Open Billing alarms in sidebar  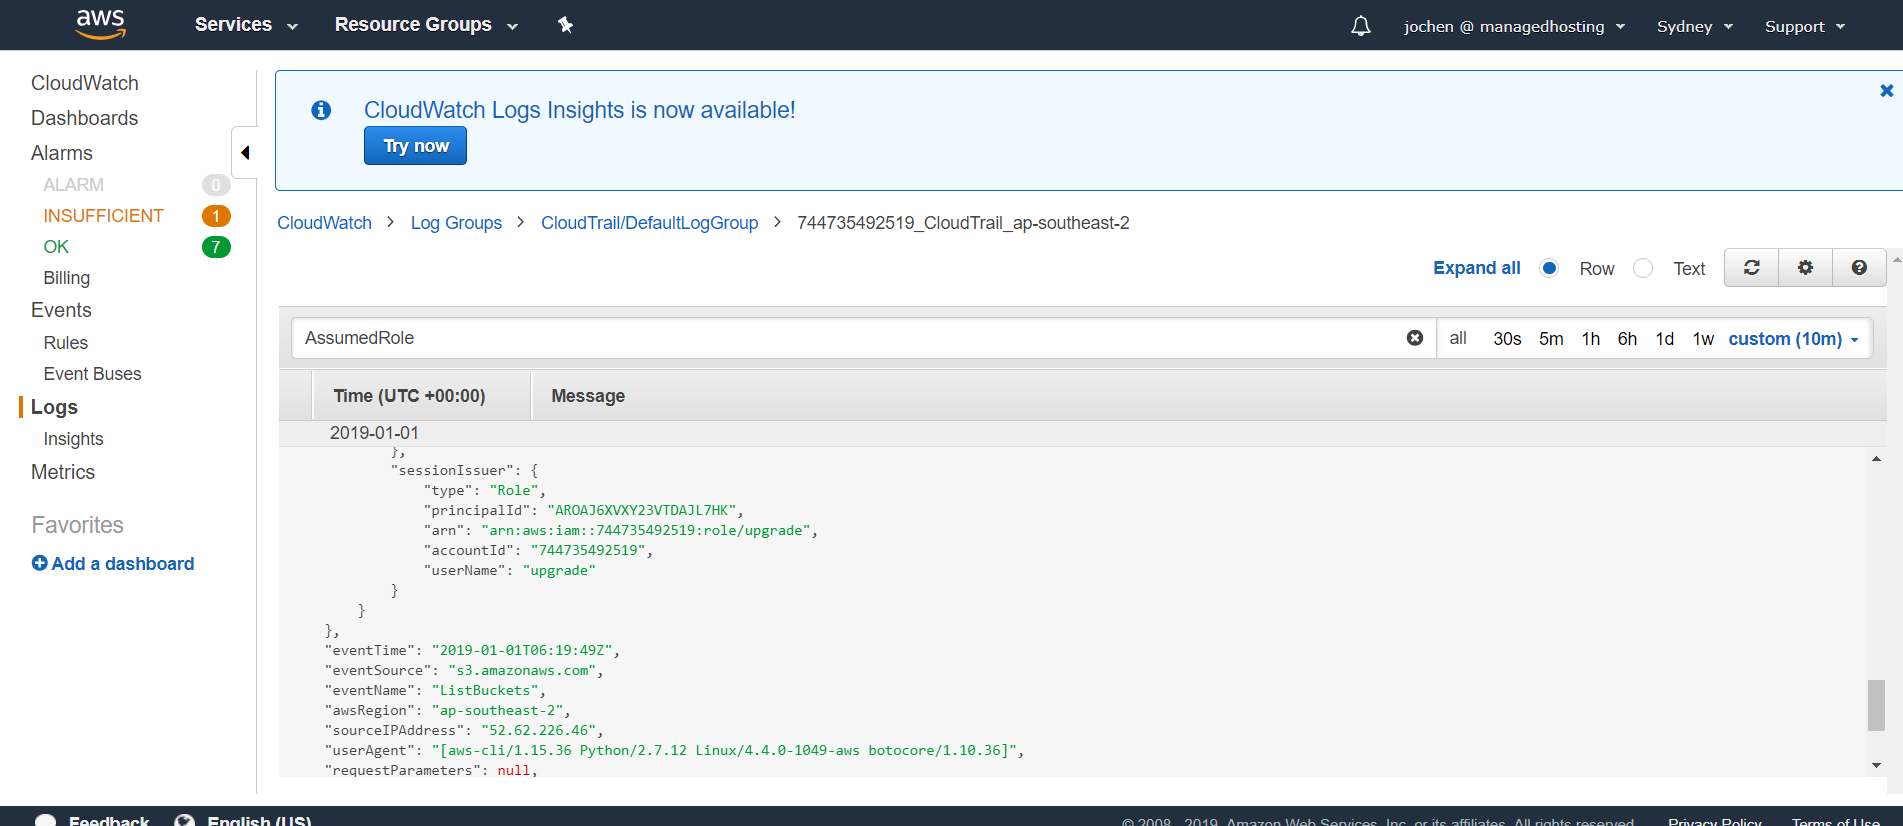[66, 278]
